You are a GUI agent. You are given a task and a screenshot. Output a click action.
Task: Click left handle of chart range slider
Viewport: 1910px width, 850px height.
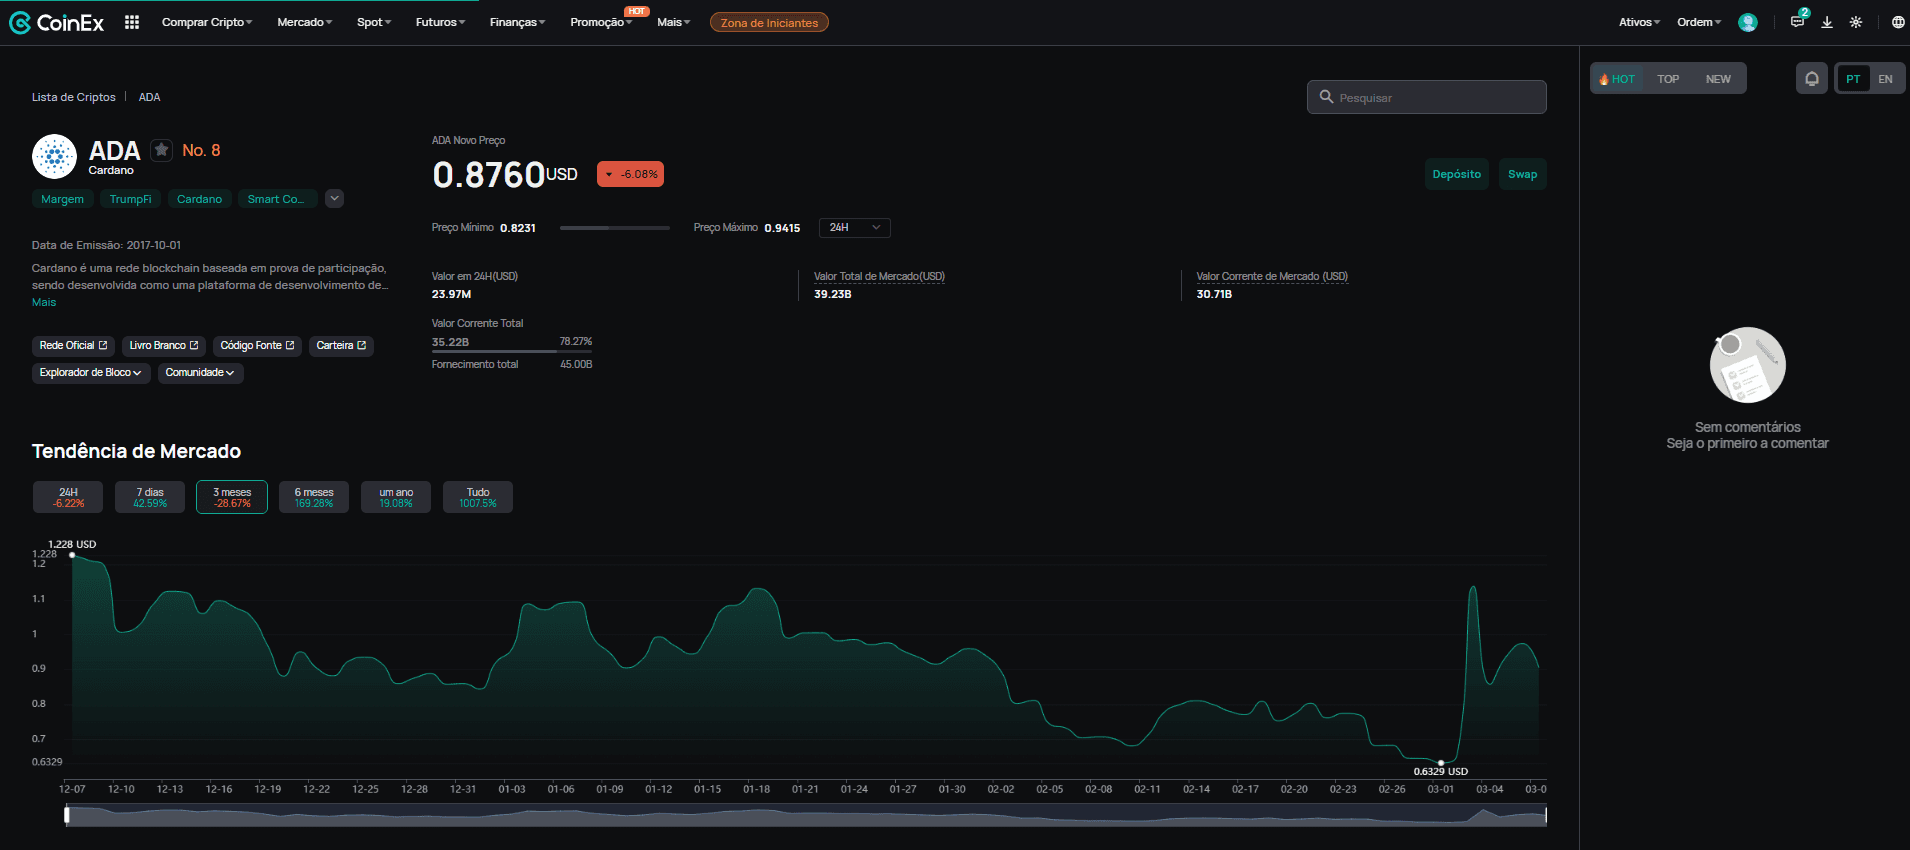(67, 815)
